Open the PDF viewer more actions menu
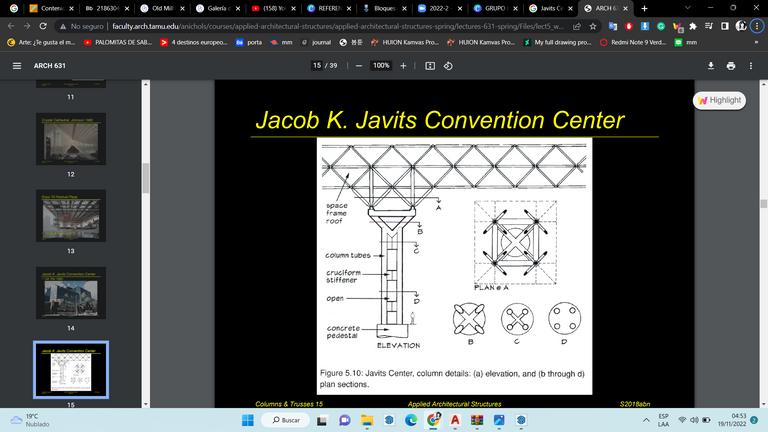Screen dimensions: 768x432 (751, 66)
